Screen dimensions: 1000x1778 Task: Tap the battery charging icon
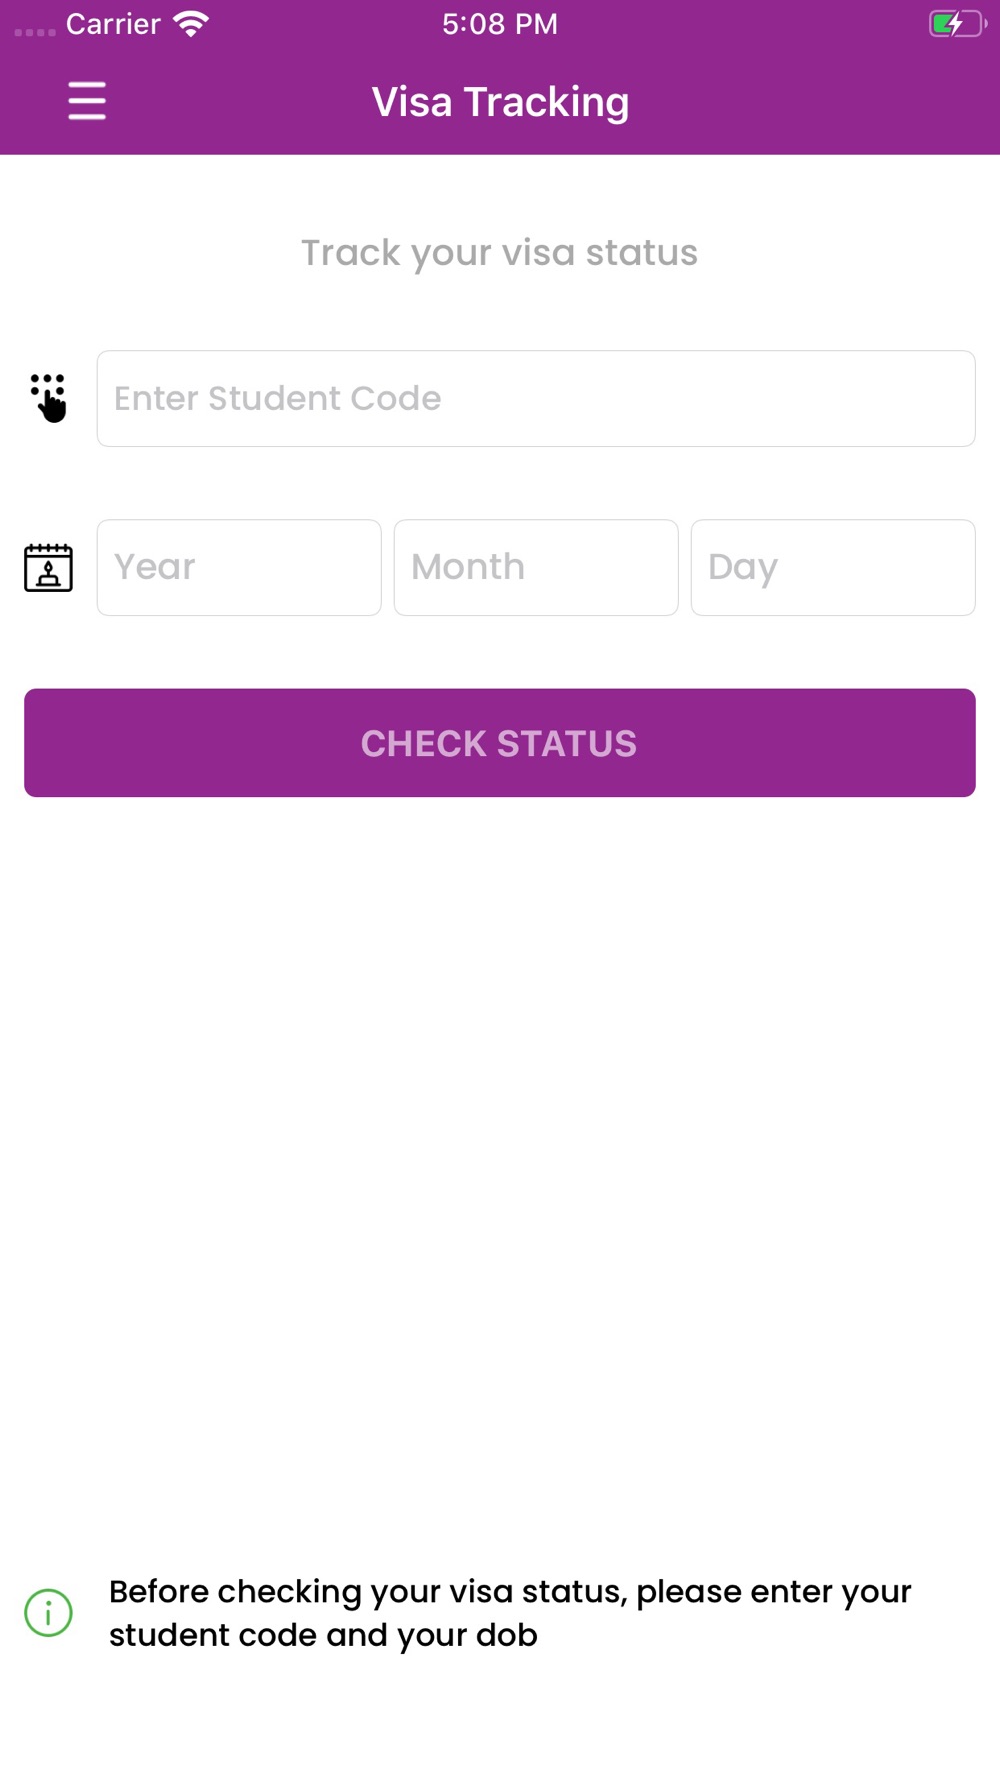click(x=957, y=24)
